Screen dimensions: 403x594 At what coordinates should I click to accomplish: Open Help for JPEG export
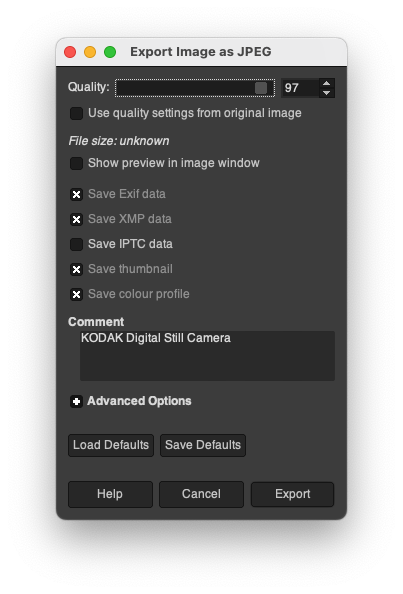click(x=110, y=494)
